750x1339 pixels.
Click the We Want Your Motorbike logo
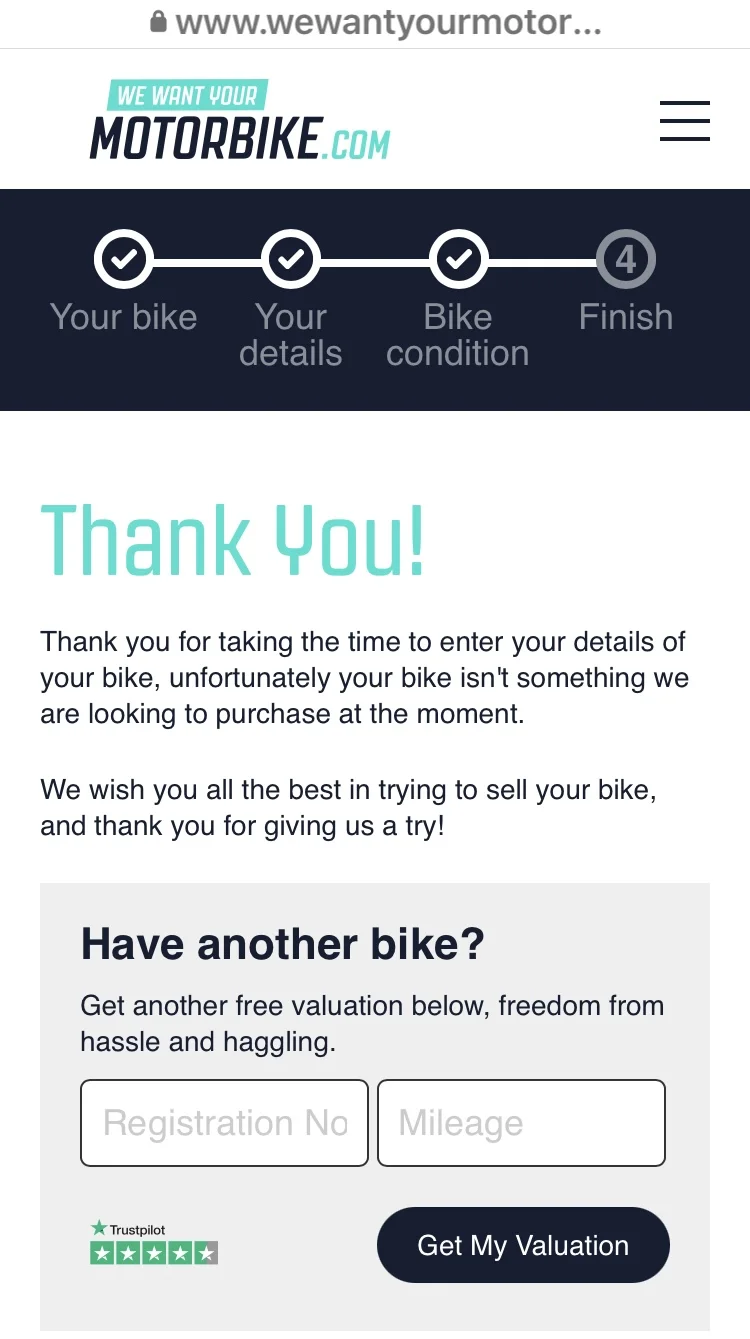click(x=238, y=118)
